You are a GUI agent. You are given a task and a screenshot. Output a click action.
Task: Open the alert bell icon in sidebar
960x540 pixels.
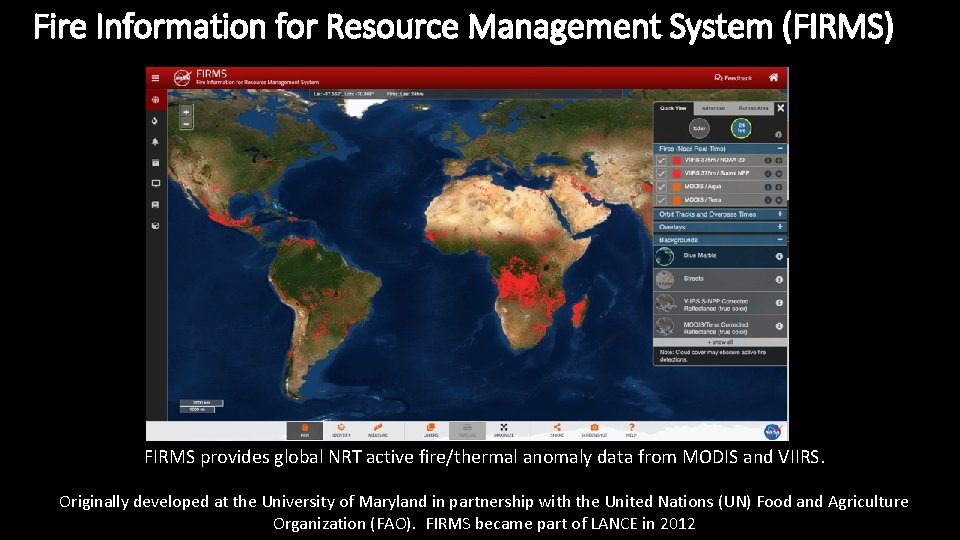(156, 141)
